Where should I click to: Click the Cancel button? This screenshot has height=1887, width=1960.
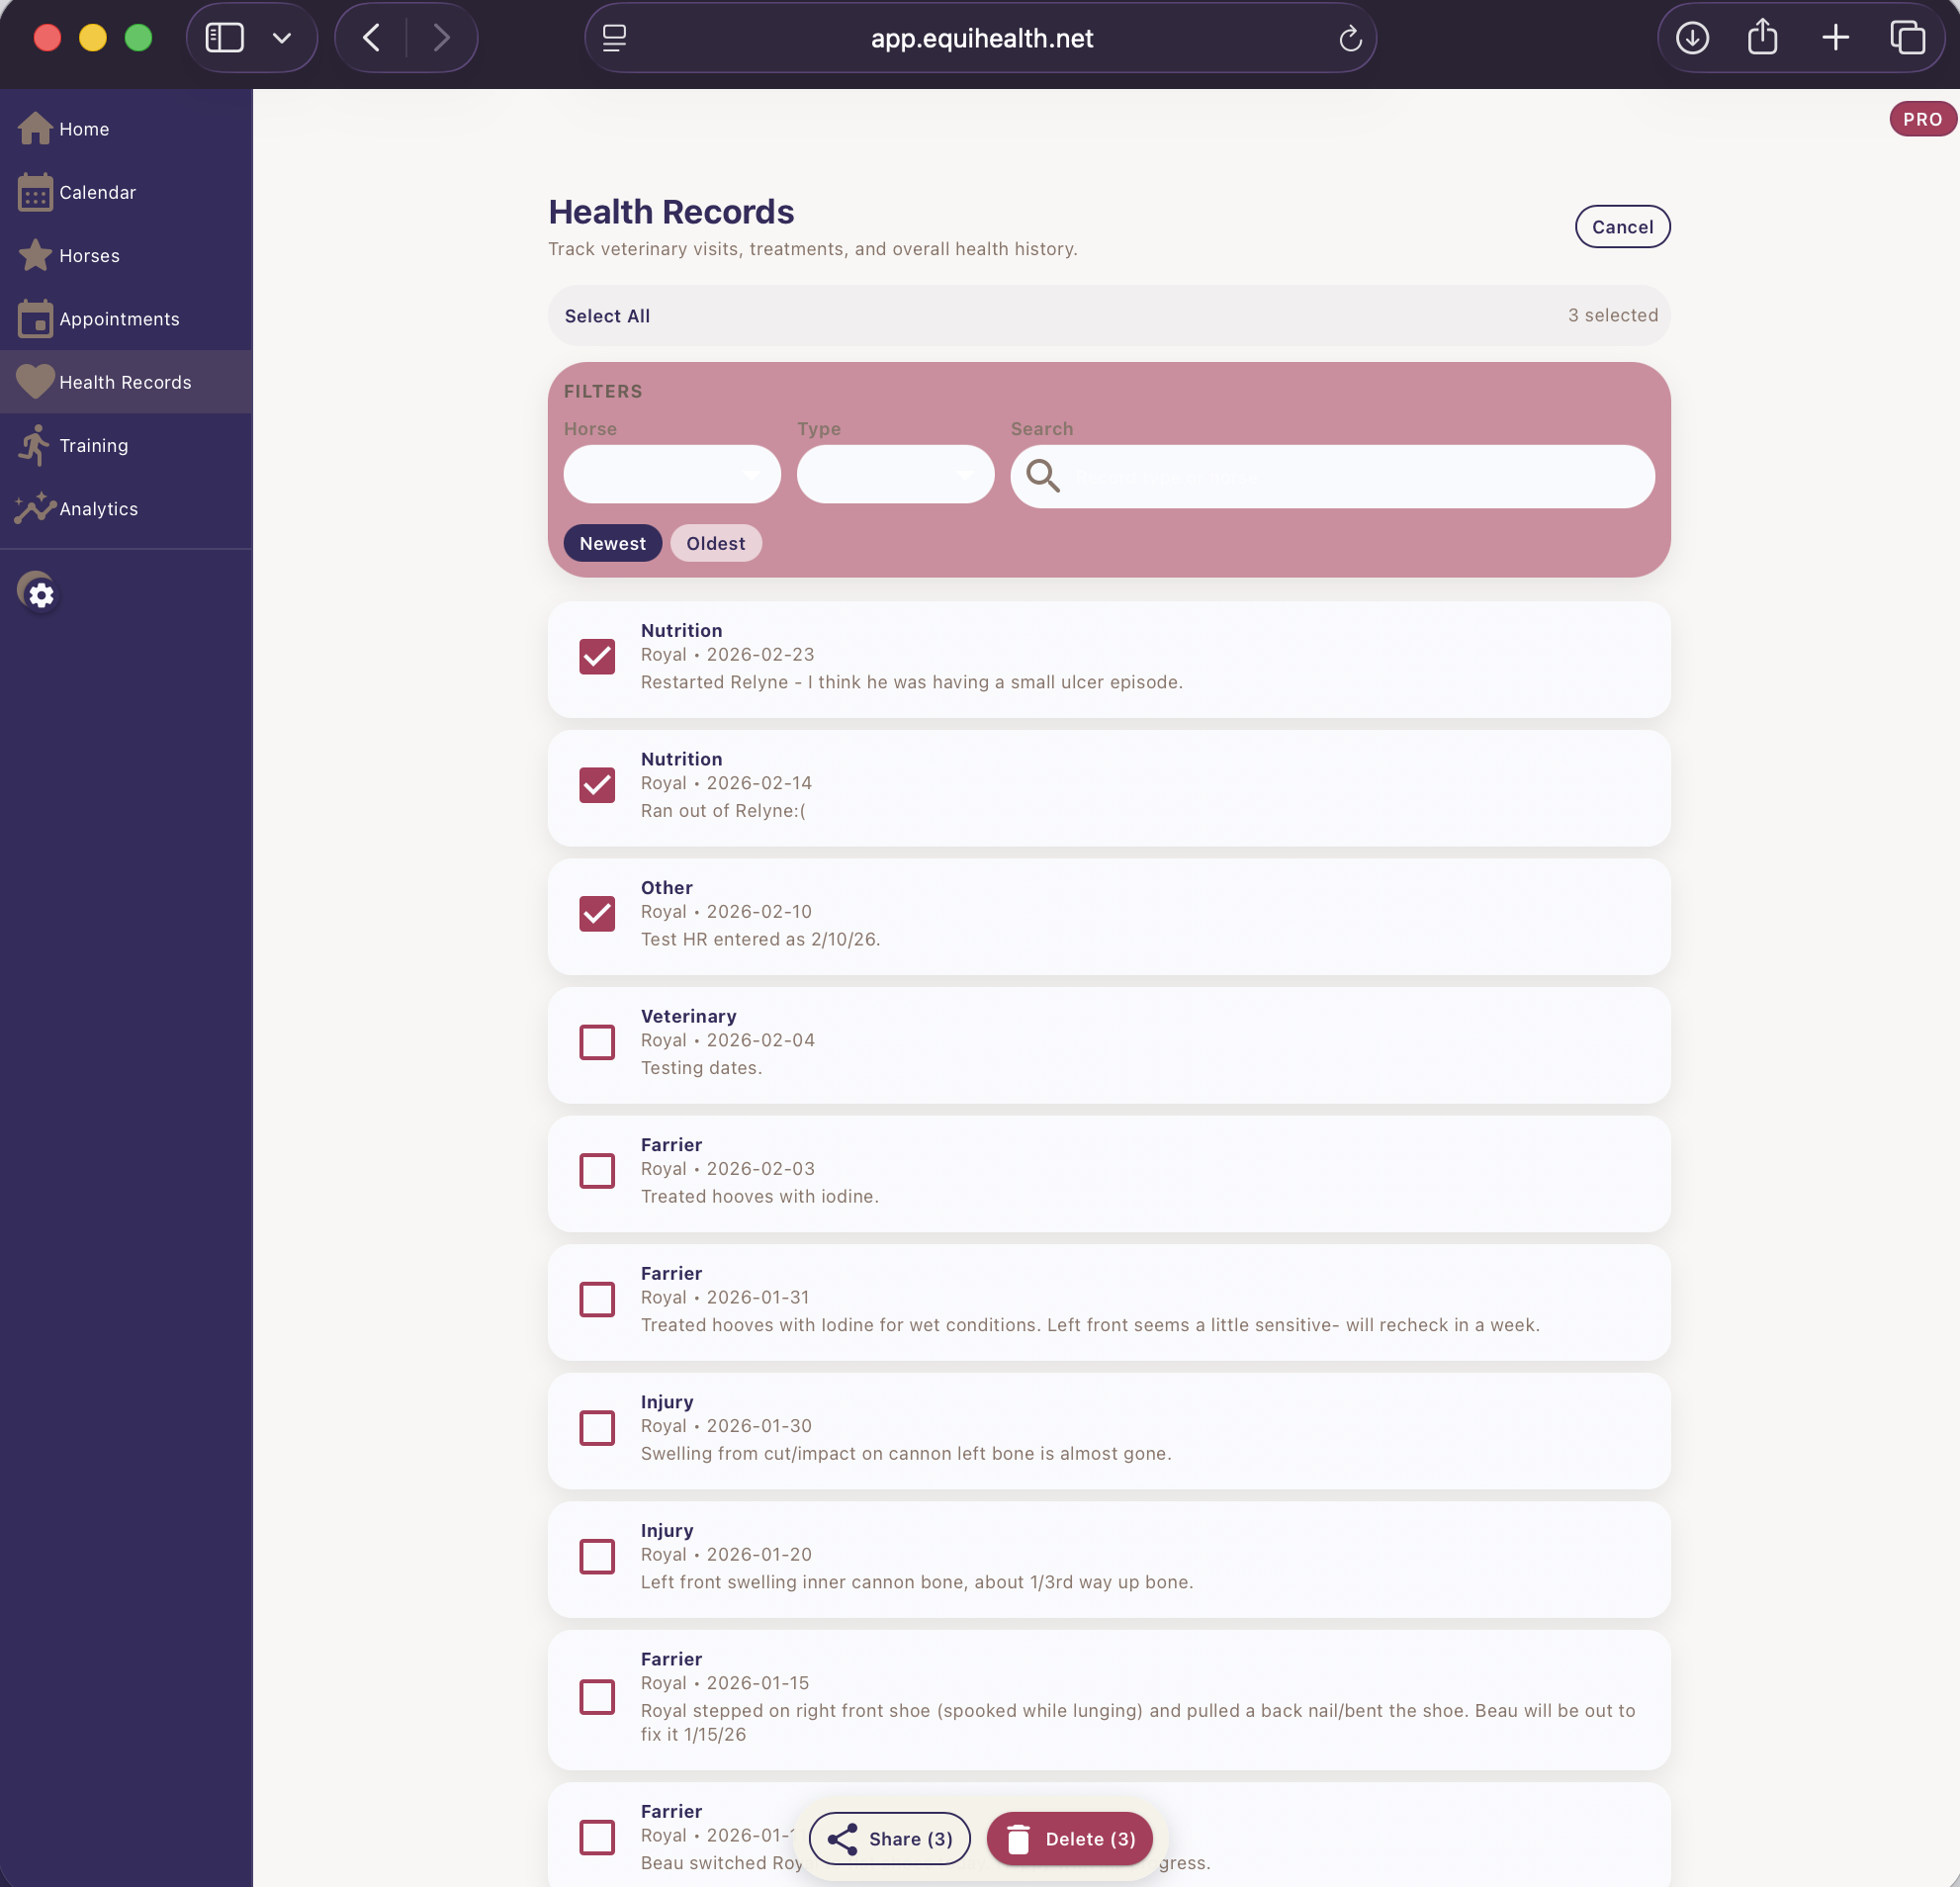click(1621, 227)
